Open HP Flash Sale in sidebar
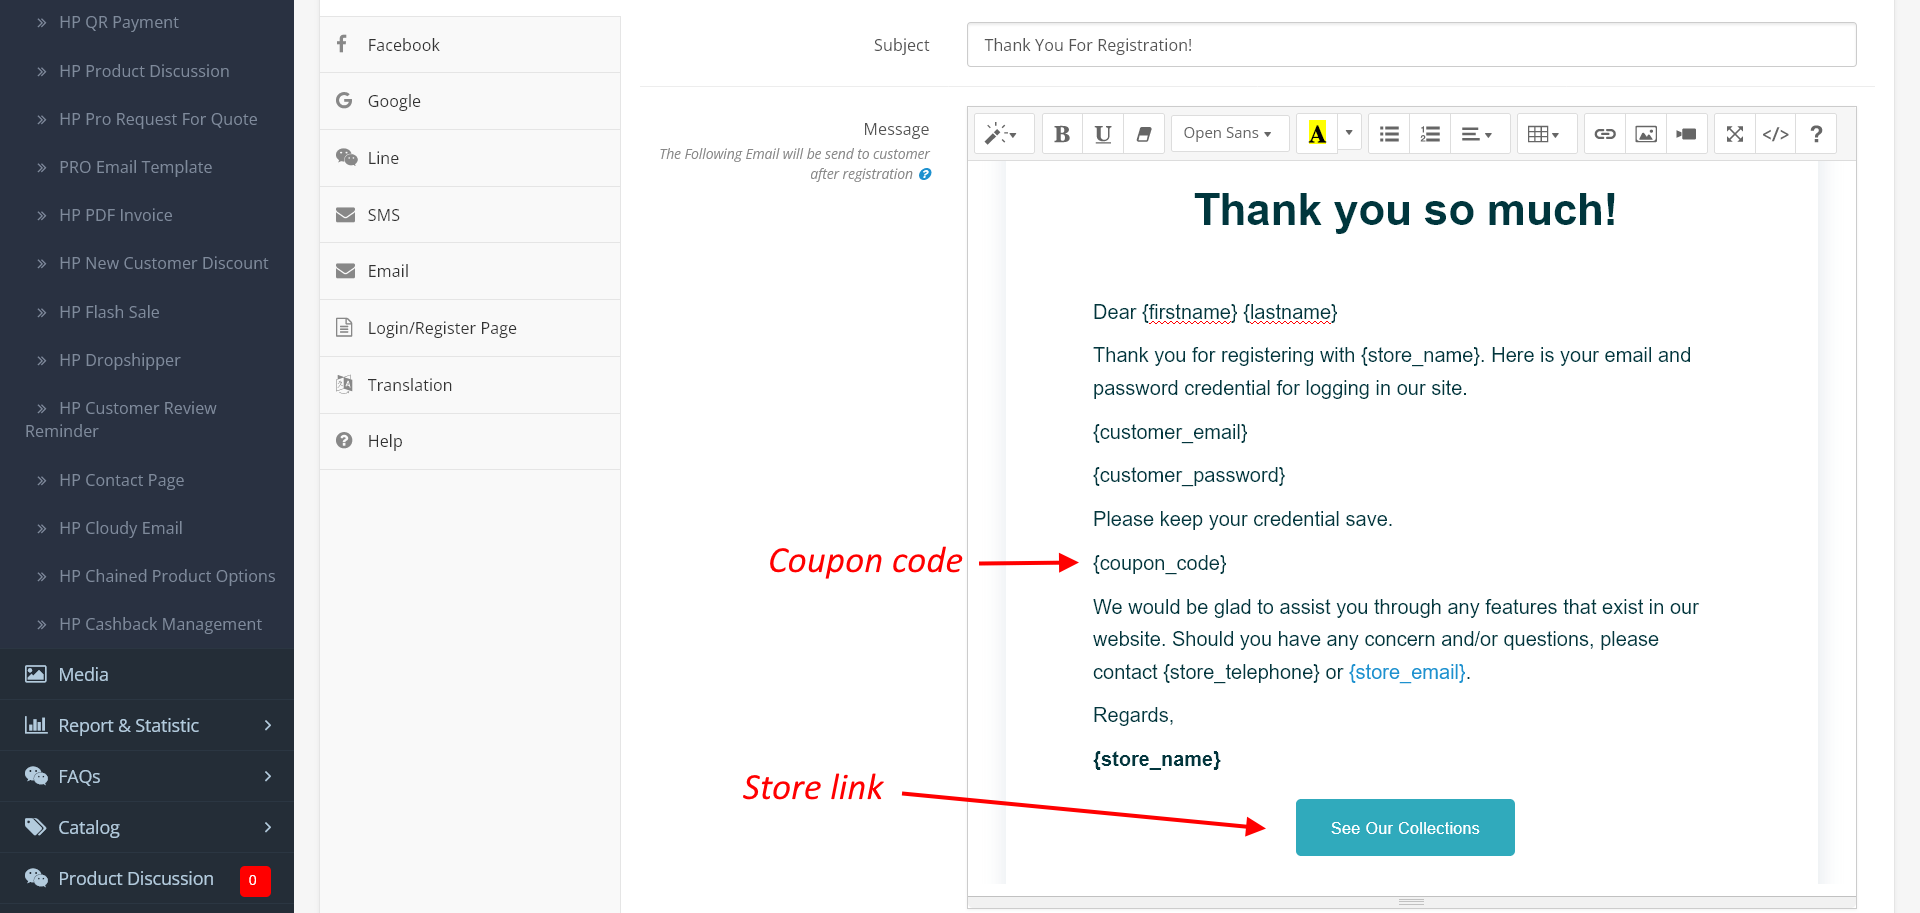Viewport: 1920px width, 913px height. tap(109, 312)
